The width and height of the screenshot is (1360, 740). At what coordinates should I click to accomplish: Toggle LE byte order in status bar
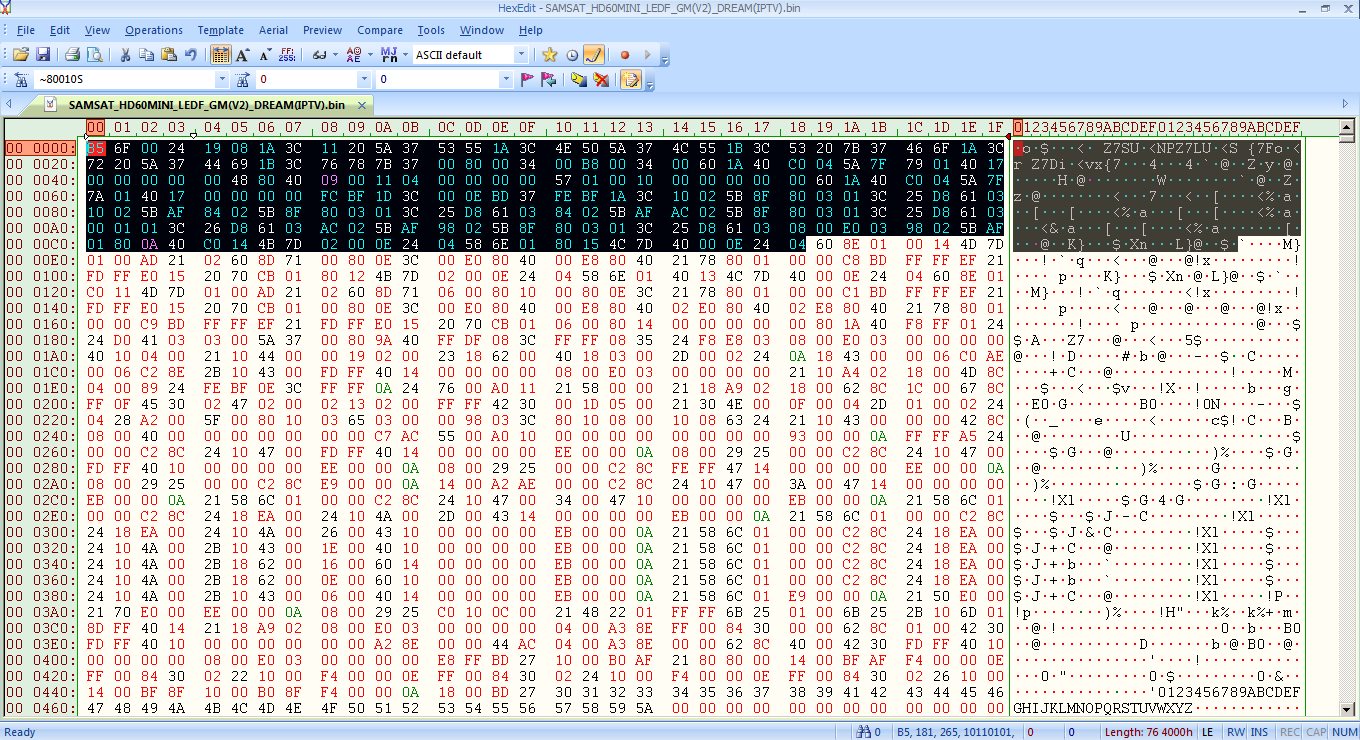[x=1208, y=732]
